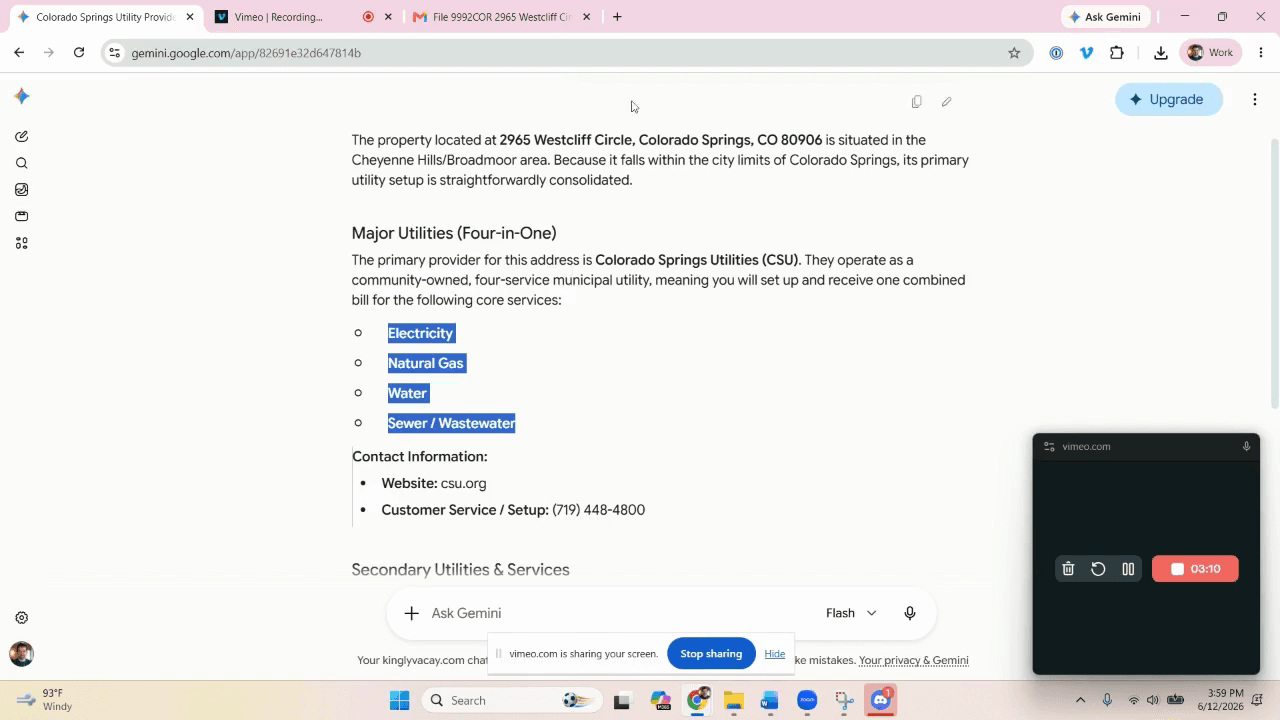Screen dimensions: 1280x720
Task: Start a new chat with pencil icon
Action: pyautogui.click(x=22, y=136)
